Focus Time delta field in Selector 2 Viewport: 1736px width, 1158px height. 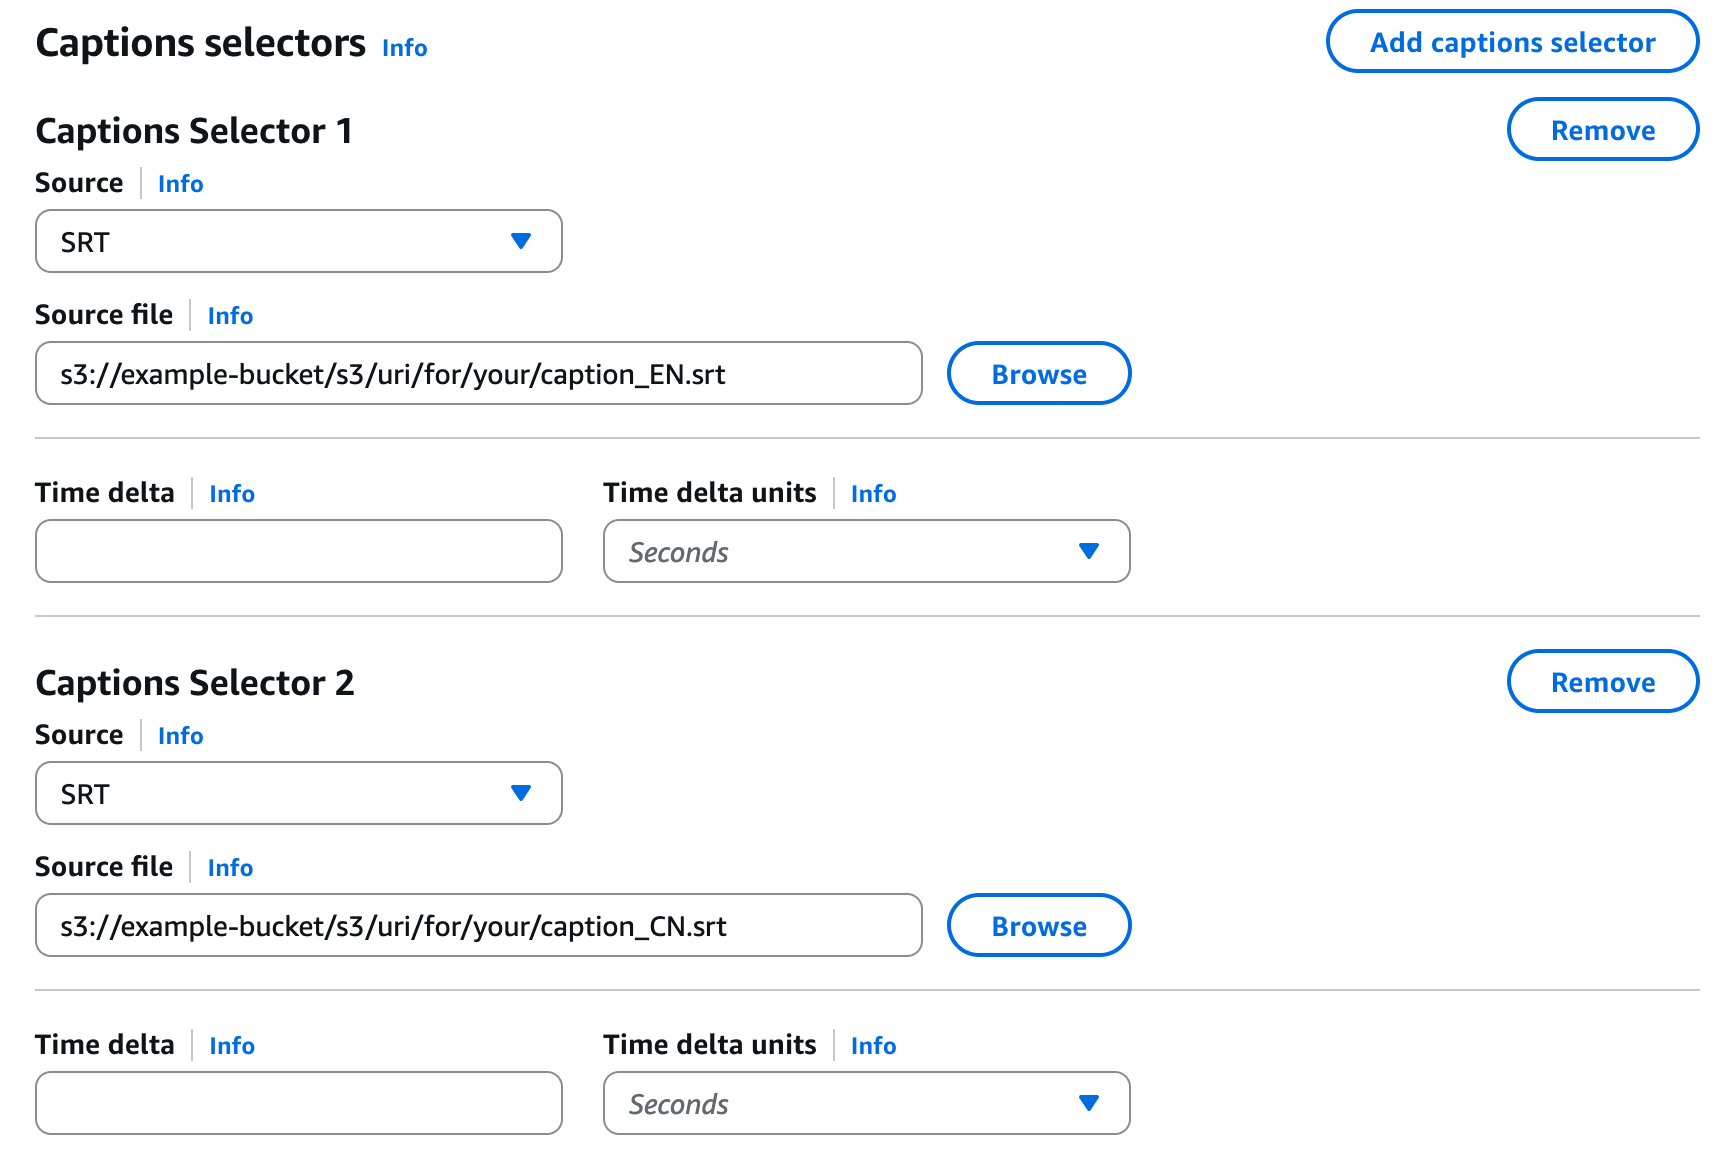(298, 1104)
